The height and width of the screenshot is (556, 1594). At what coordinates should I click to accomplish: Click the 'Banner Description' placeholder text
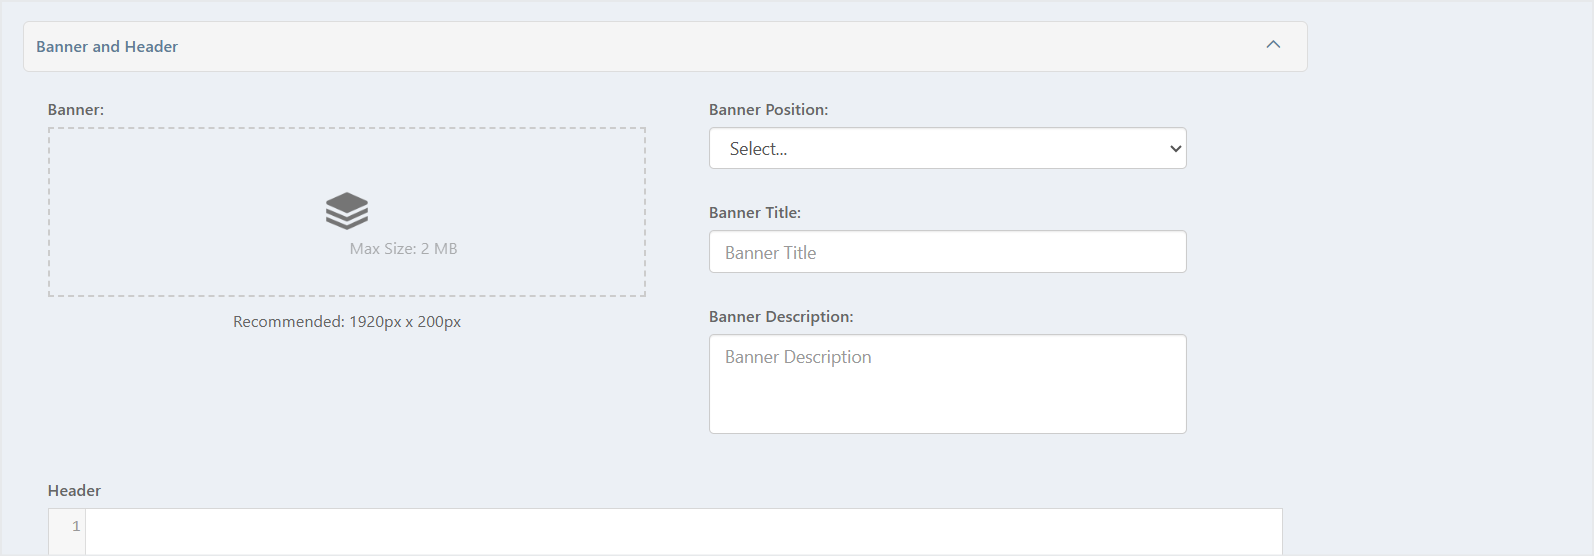[x=798, y=357]
